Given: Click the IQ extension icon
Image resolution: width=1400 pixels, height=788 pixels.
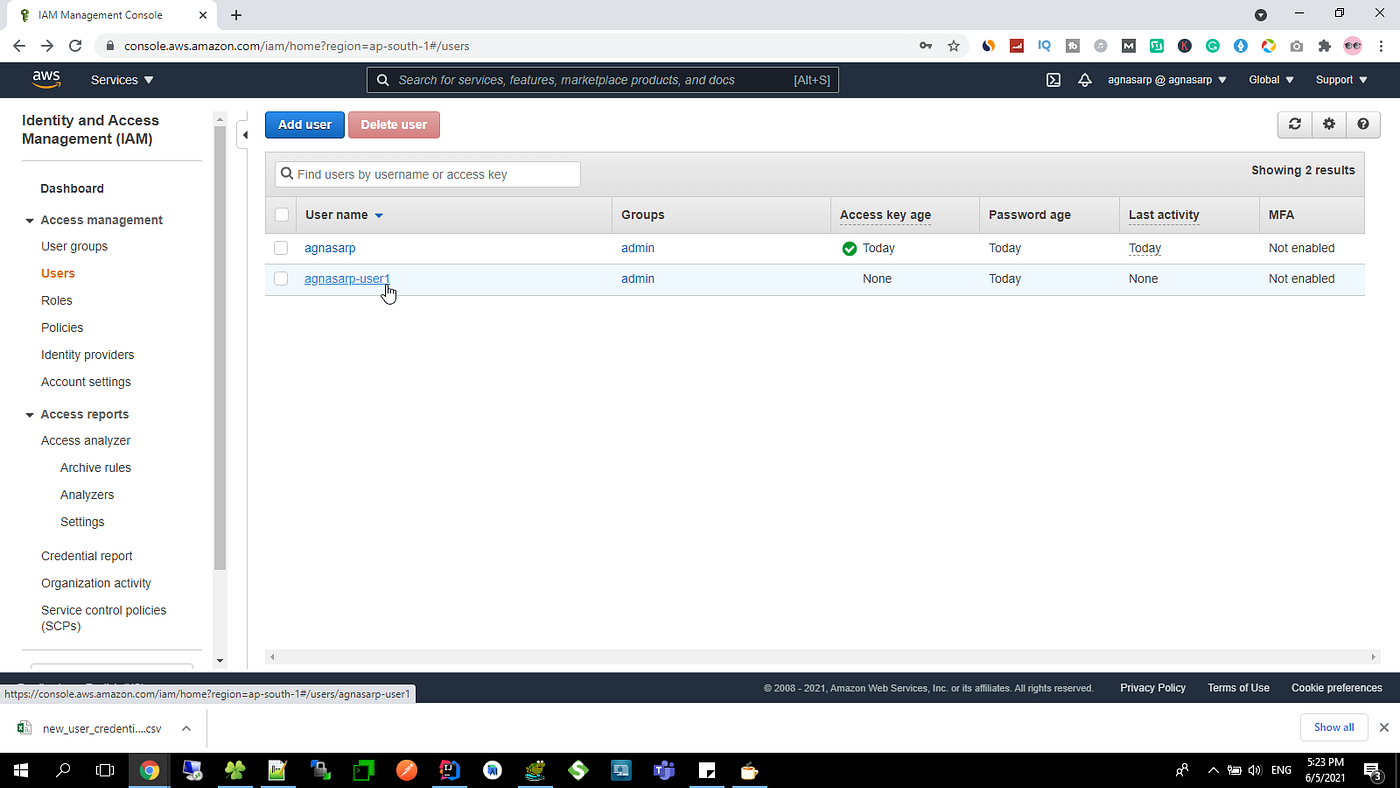Looking at the screenshot, I should pos(1045,46).
